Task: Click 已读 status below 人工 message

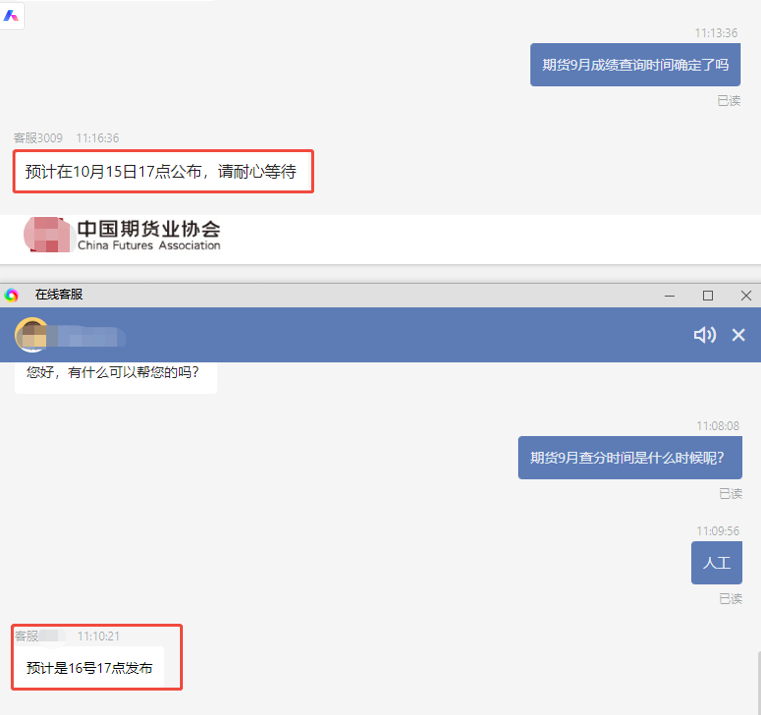Action: [x=730, y=599]
